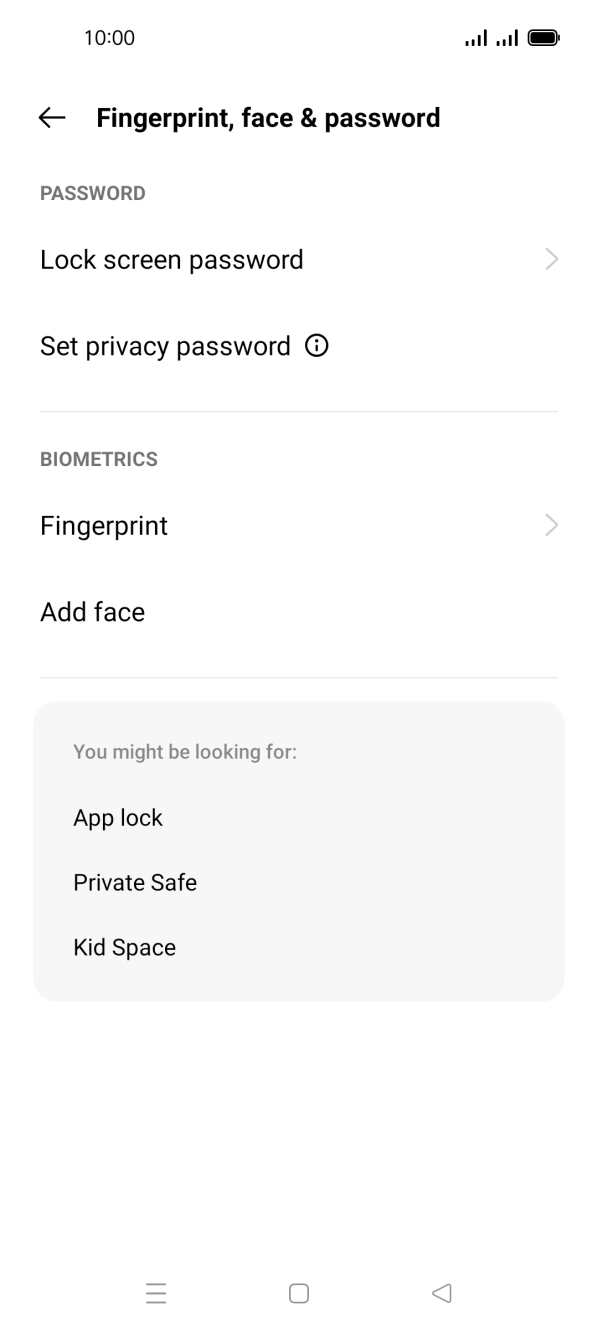Select Set privacy password
The width and height of the screenshot is (598, 1330).
165,346
